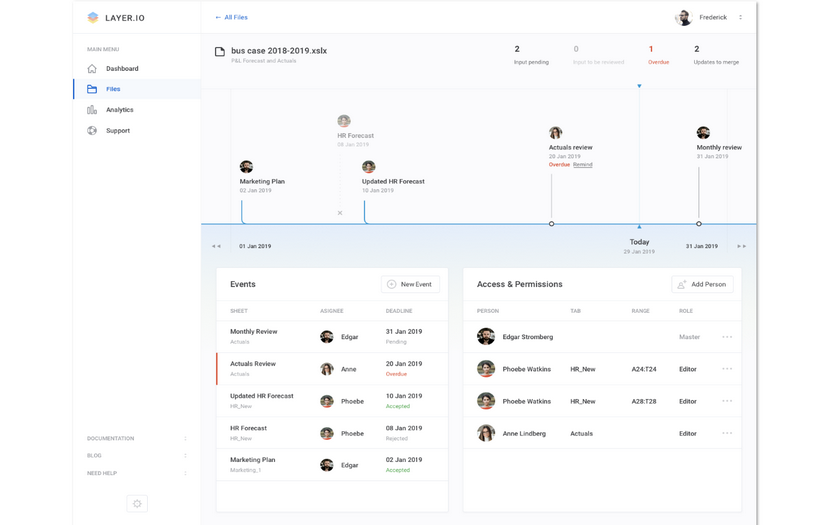Click Anne Lindberg's Actuals tab cell
825x525 pixels.
[x=581, y=433]
